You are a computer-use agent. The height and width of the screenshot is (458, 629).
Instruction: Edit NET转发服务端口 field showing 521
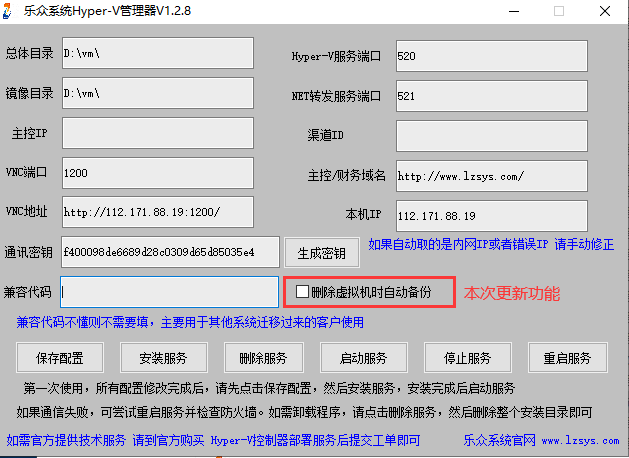(x=492, y=96)
